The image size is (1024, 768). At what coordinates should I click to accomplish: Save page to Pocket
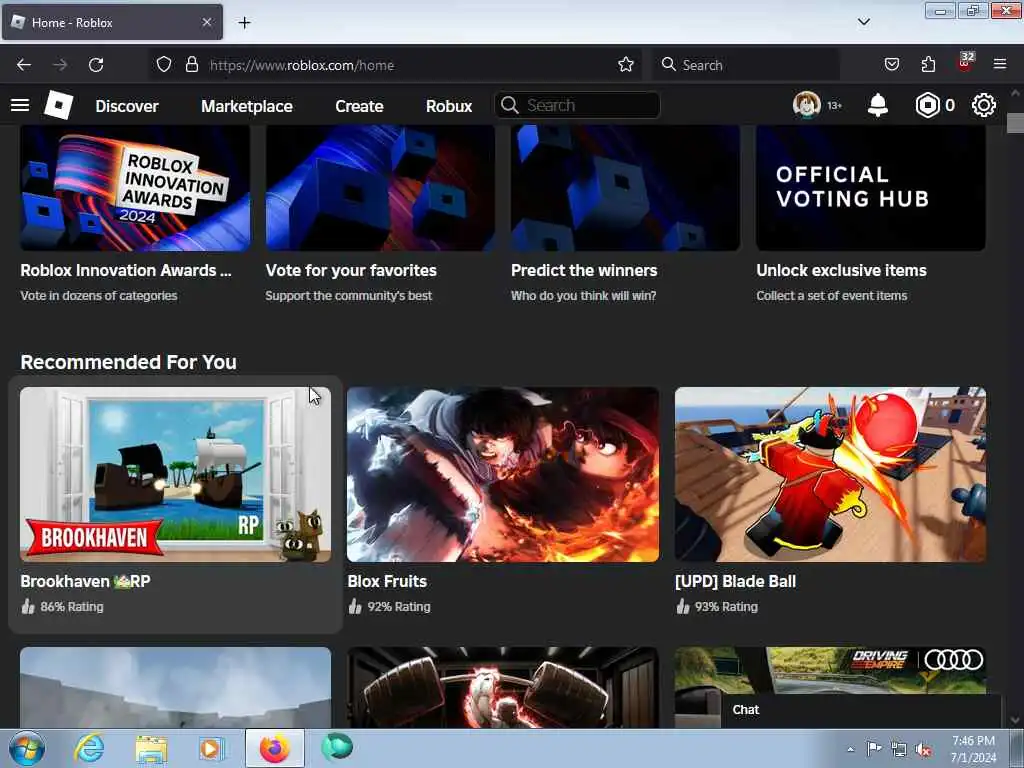pyautogui.click(x=891, y=65)
